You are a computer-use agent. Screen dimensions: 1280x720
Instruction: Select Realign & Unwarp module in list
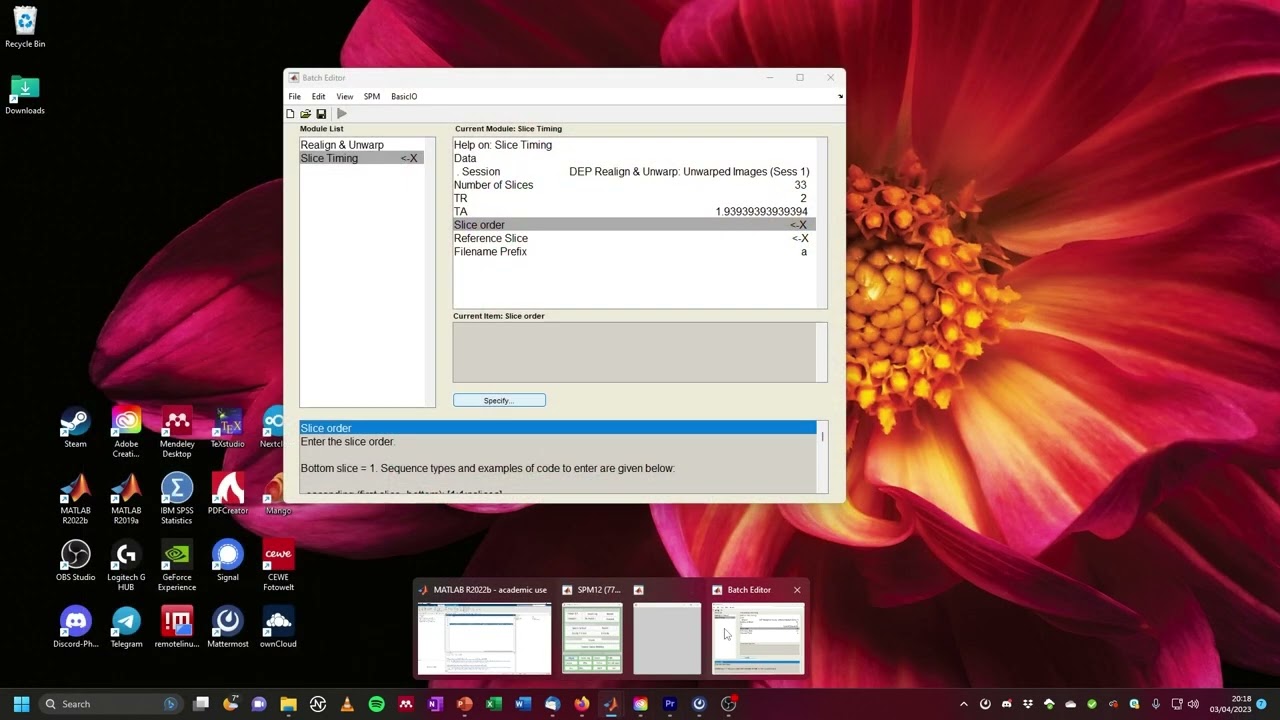point(361,145)
